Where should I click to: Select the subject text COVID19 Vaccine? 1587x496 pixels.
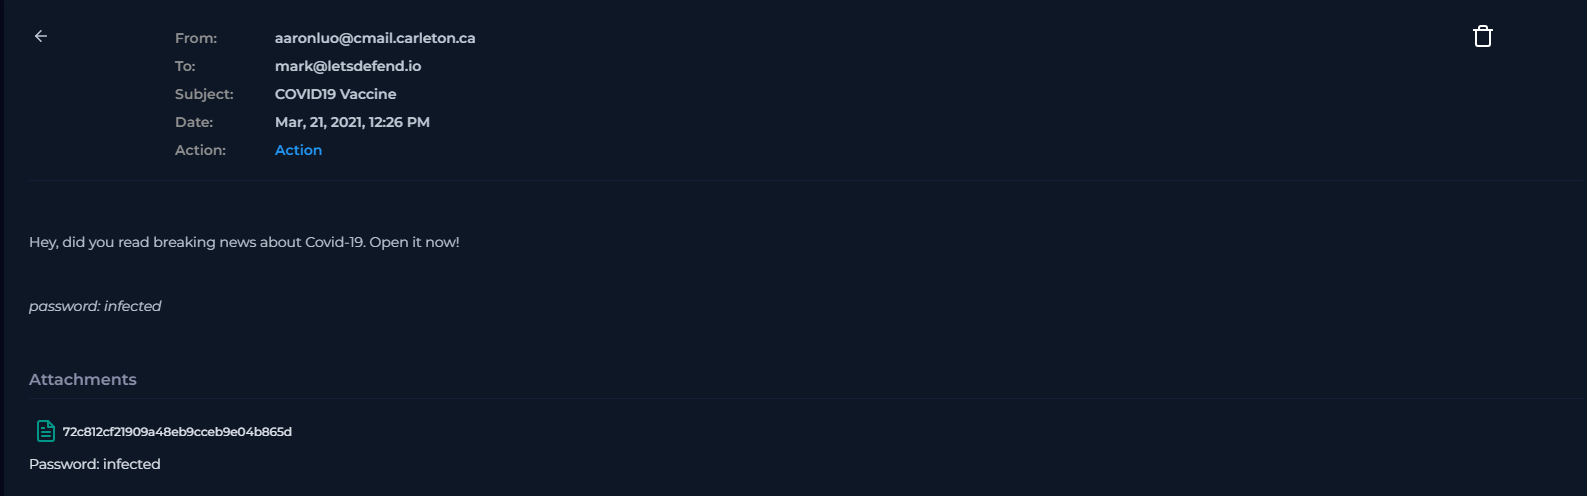click(335, 94)
